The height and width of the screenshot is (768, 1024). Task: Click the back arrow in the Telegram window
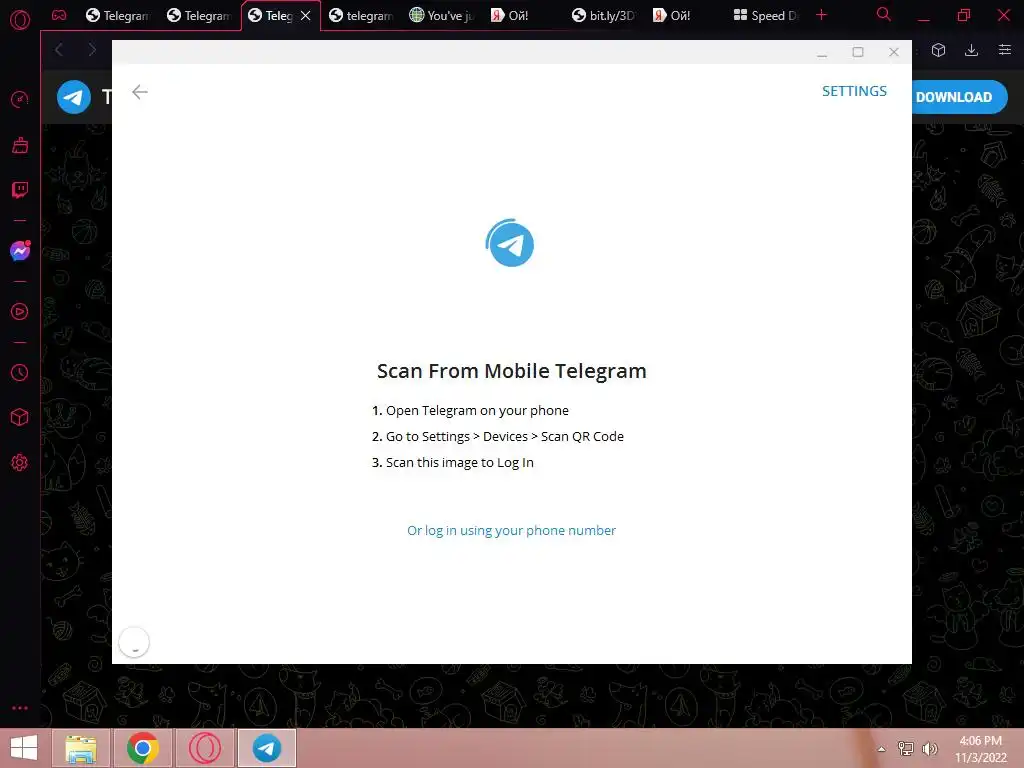tap(140, 92)
